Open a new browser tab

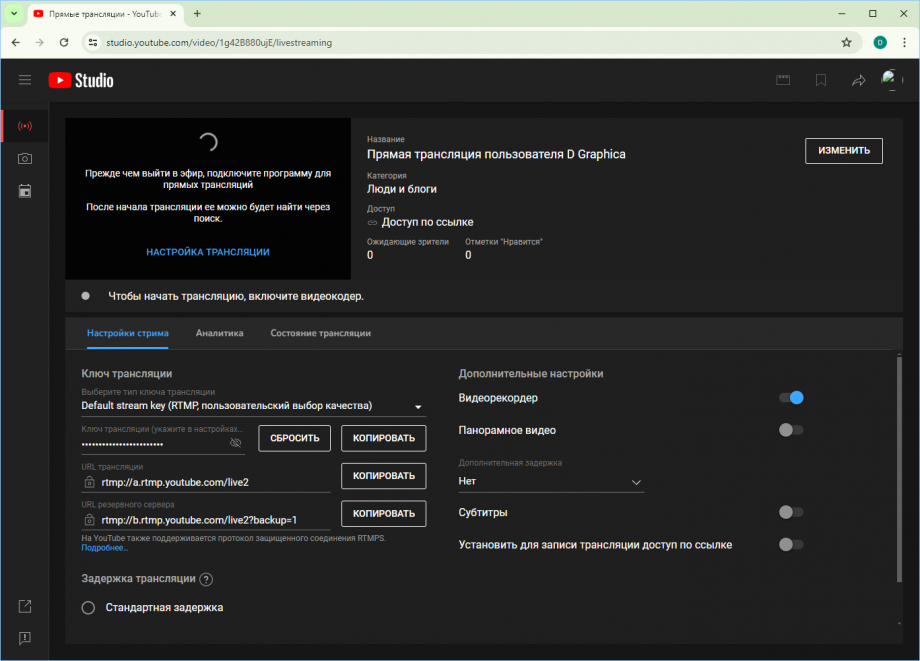pos(197,13)
